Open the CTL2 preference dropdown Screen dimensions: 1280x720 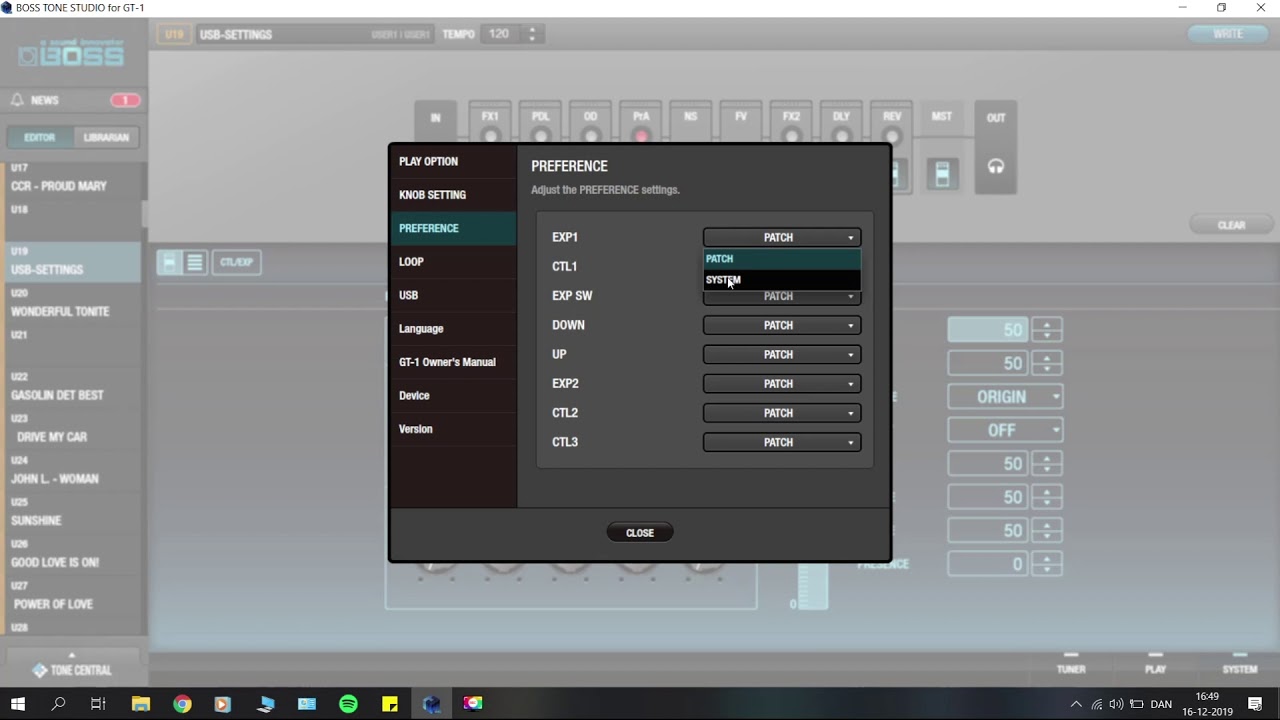(781, 413)
